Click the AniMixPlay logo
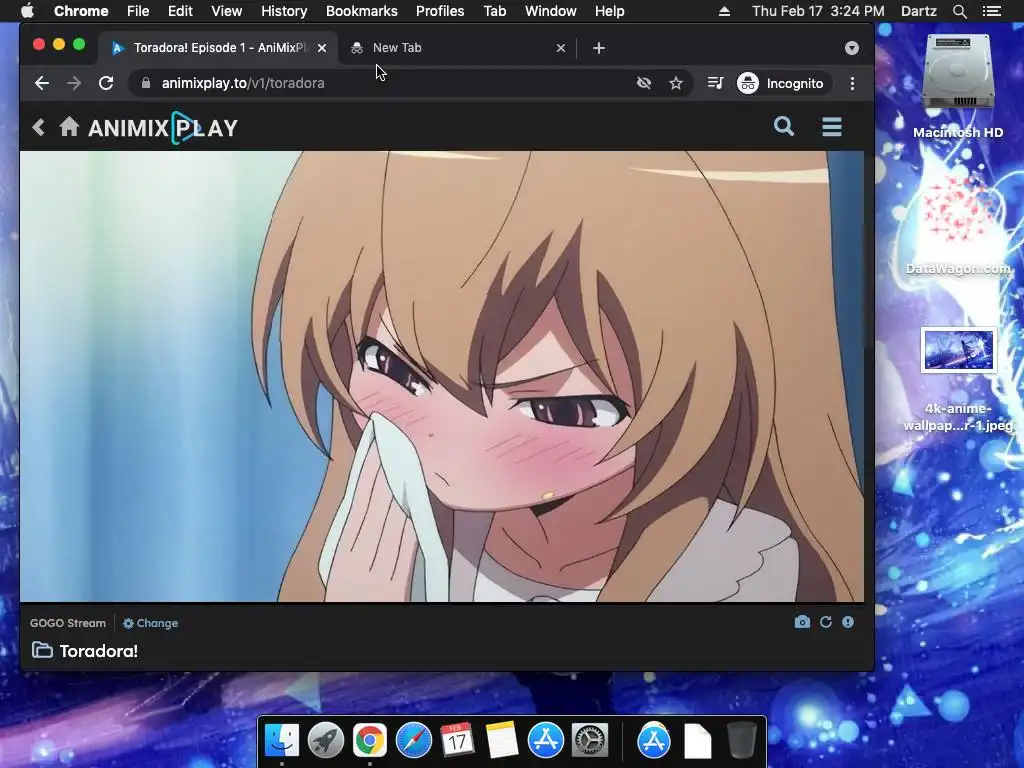Viewport: 1024px width, 768px height. 163,127
